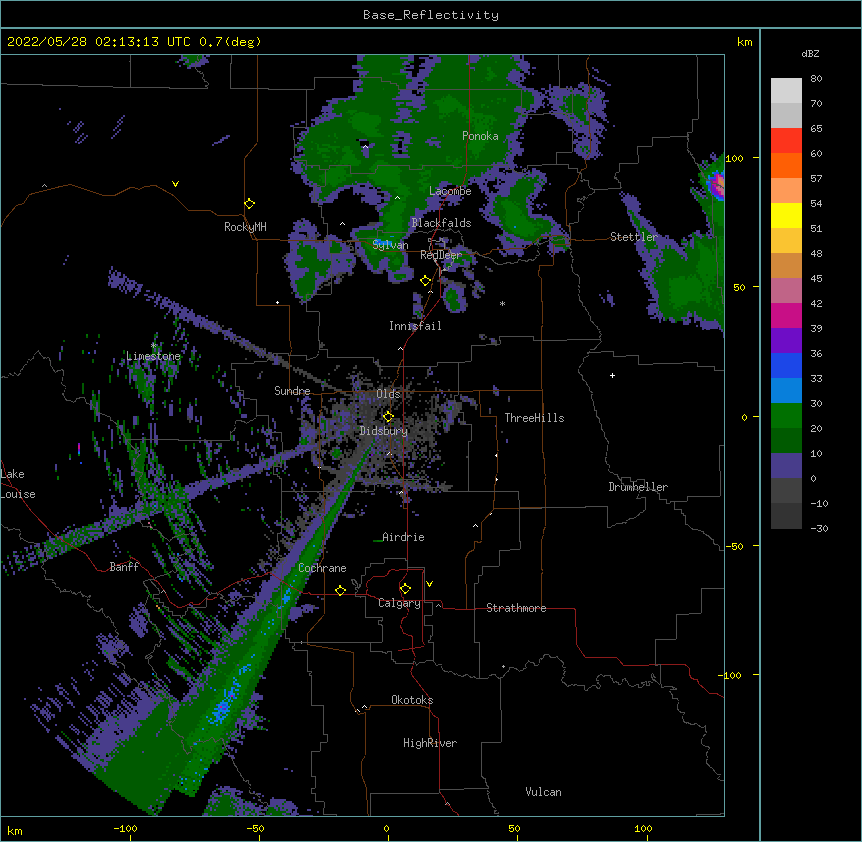862x842 pixels.
Task: Click the Airdrie city label
Action: click(403, 537)
